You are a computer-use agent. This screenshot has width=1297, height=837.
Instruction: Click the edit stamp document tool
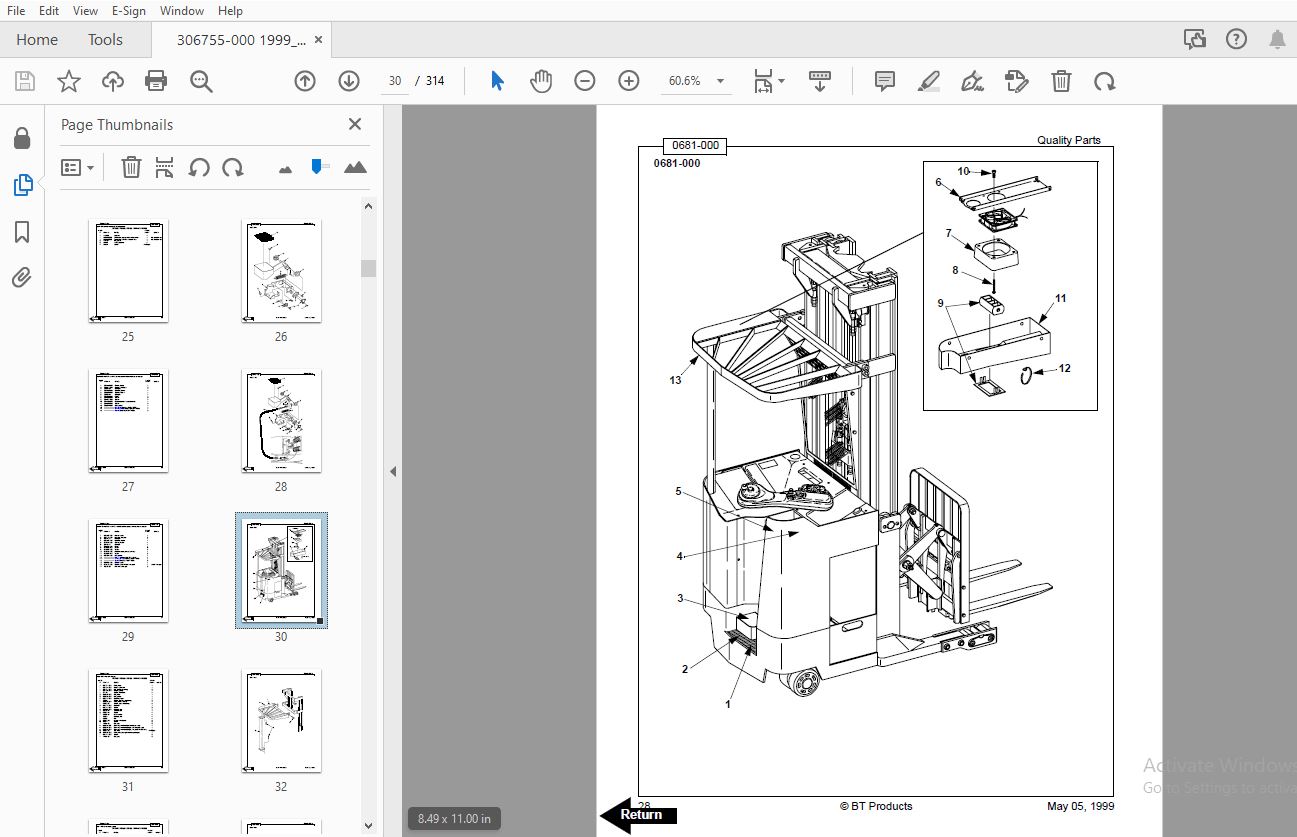[1017, 81]
